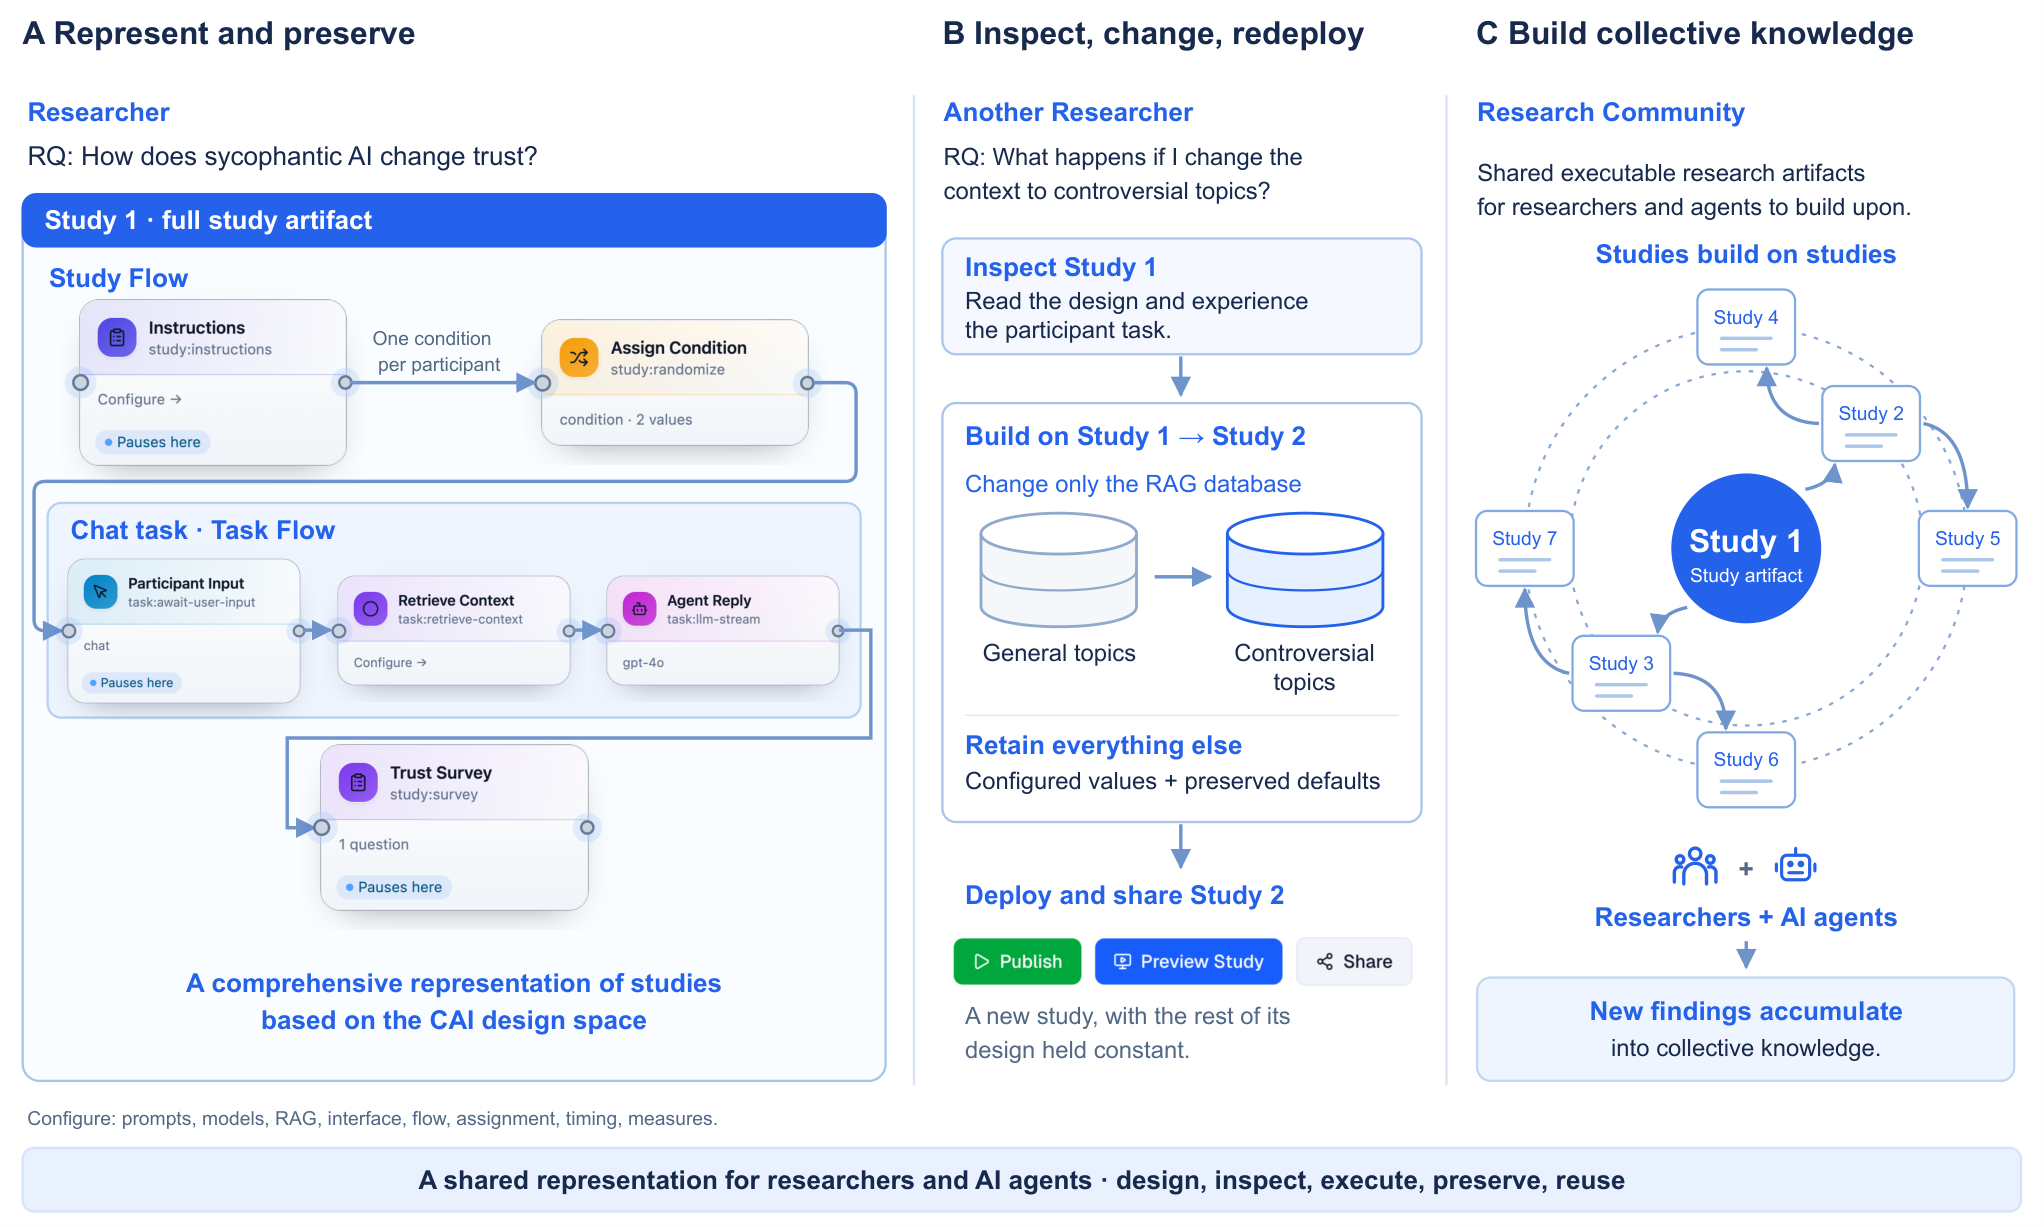Click the researchers group icon

1695,866
